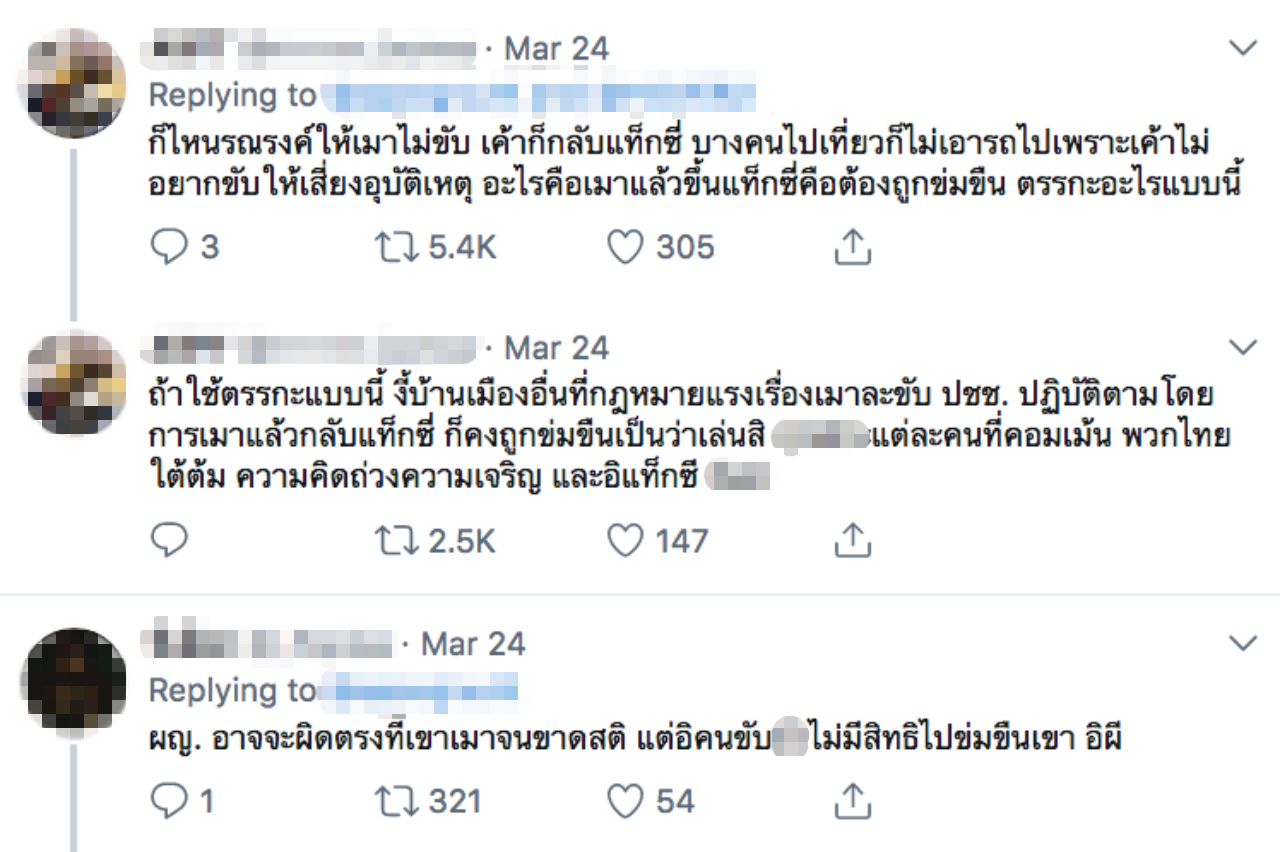Open the third tweet's more-options chevron
The height and width of the screenshot is (852, 1280).
click(1242, 643)
